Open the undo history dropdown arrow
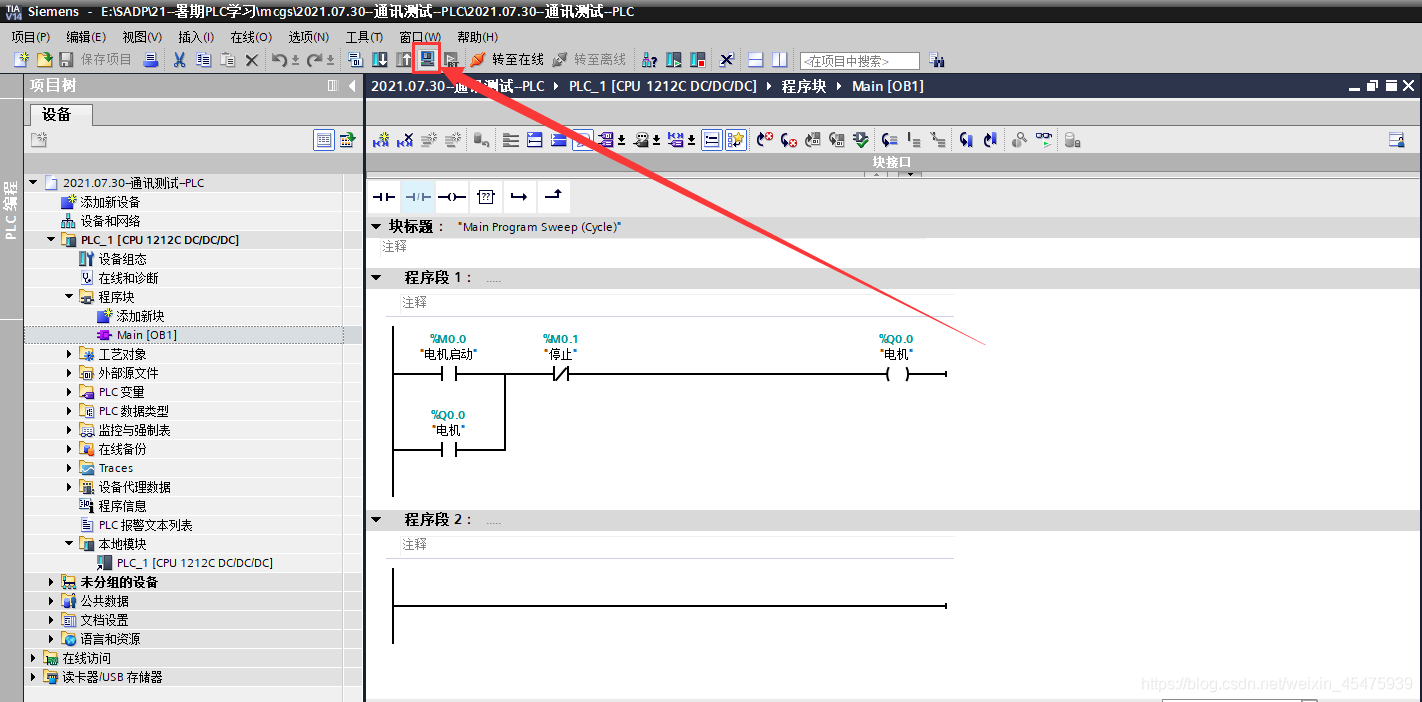 [295, 60]
